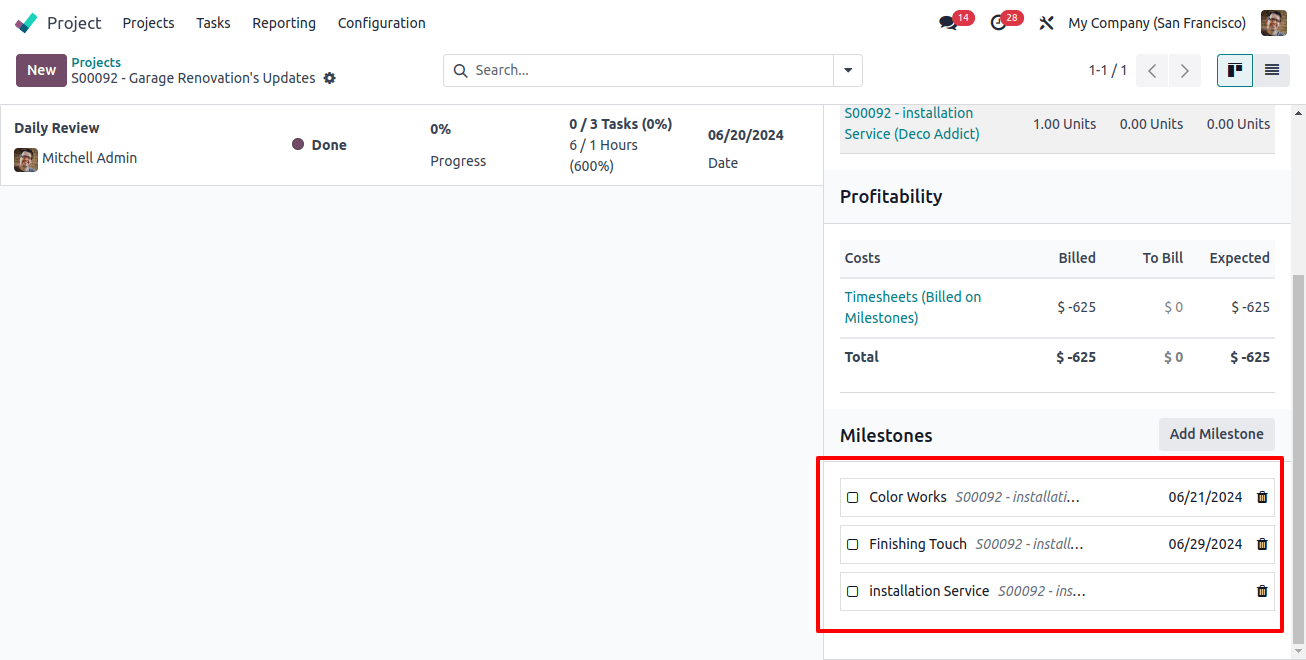Click the Costs column header

863,258
